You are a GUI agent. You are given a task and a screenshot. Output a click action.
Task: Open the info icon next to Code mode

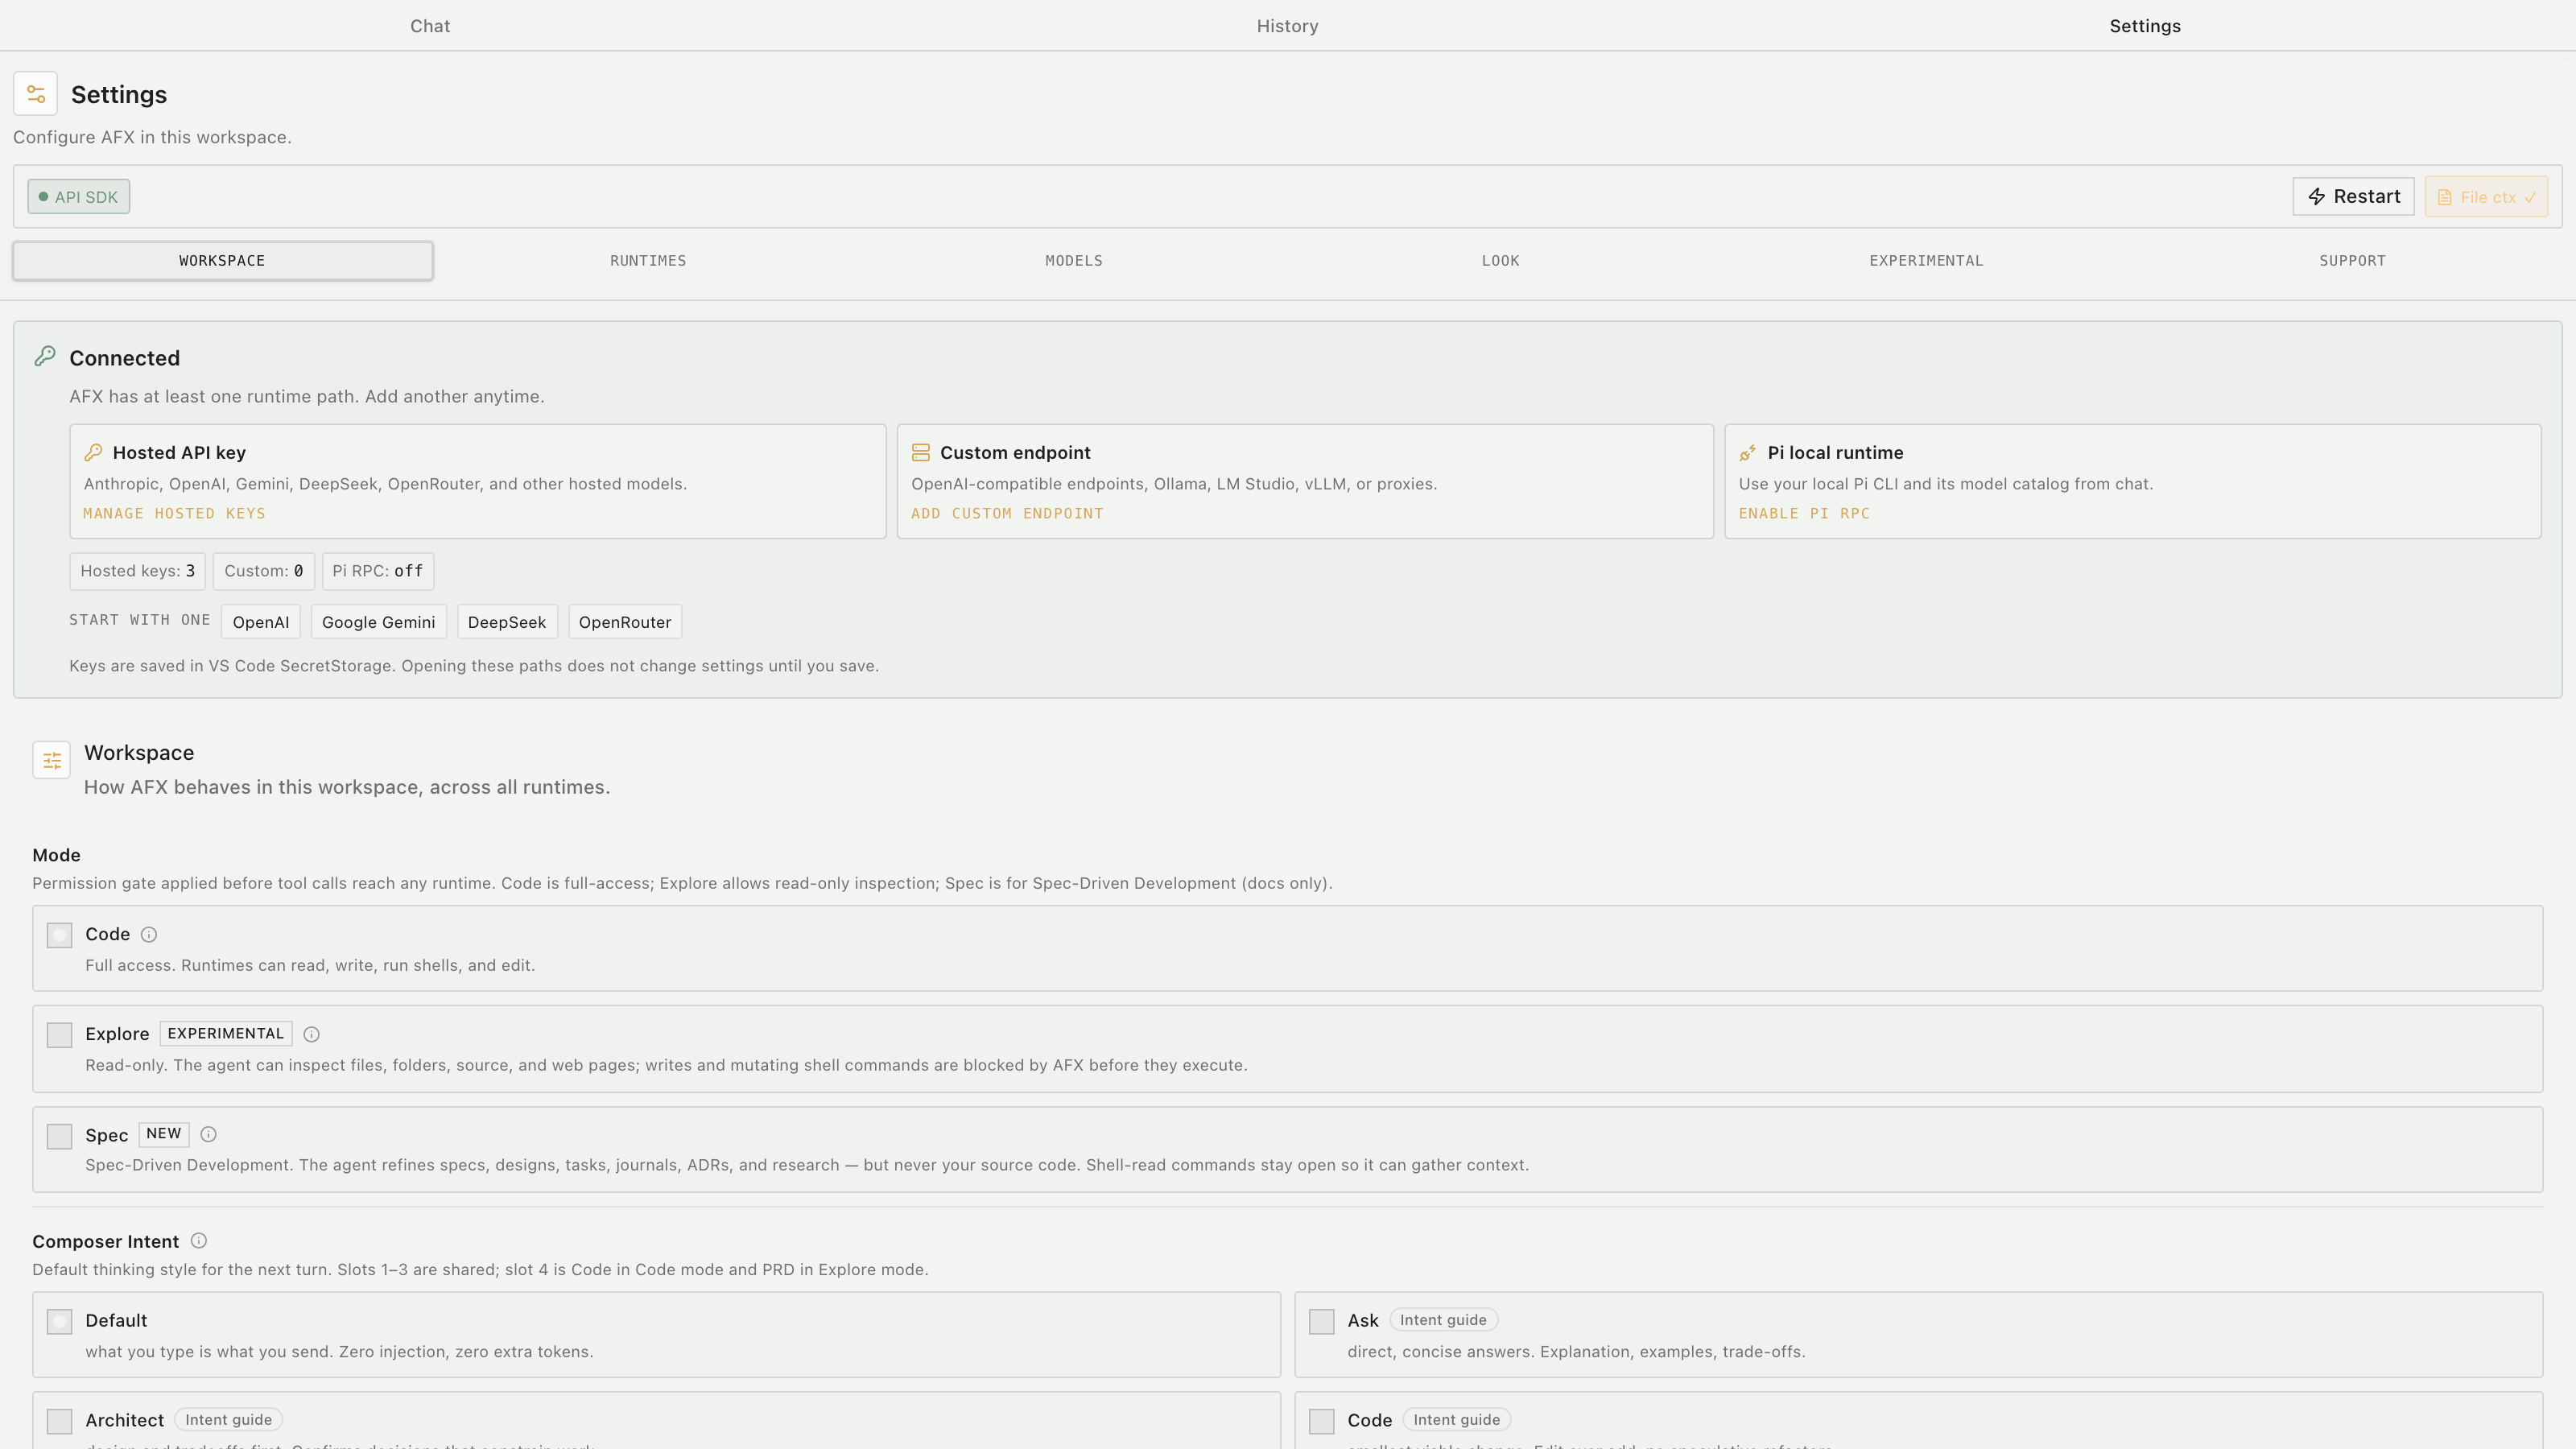point(149,935)
